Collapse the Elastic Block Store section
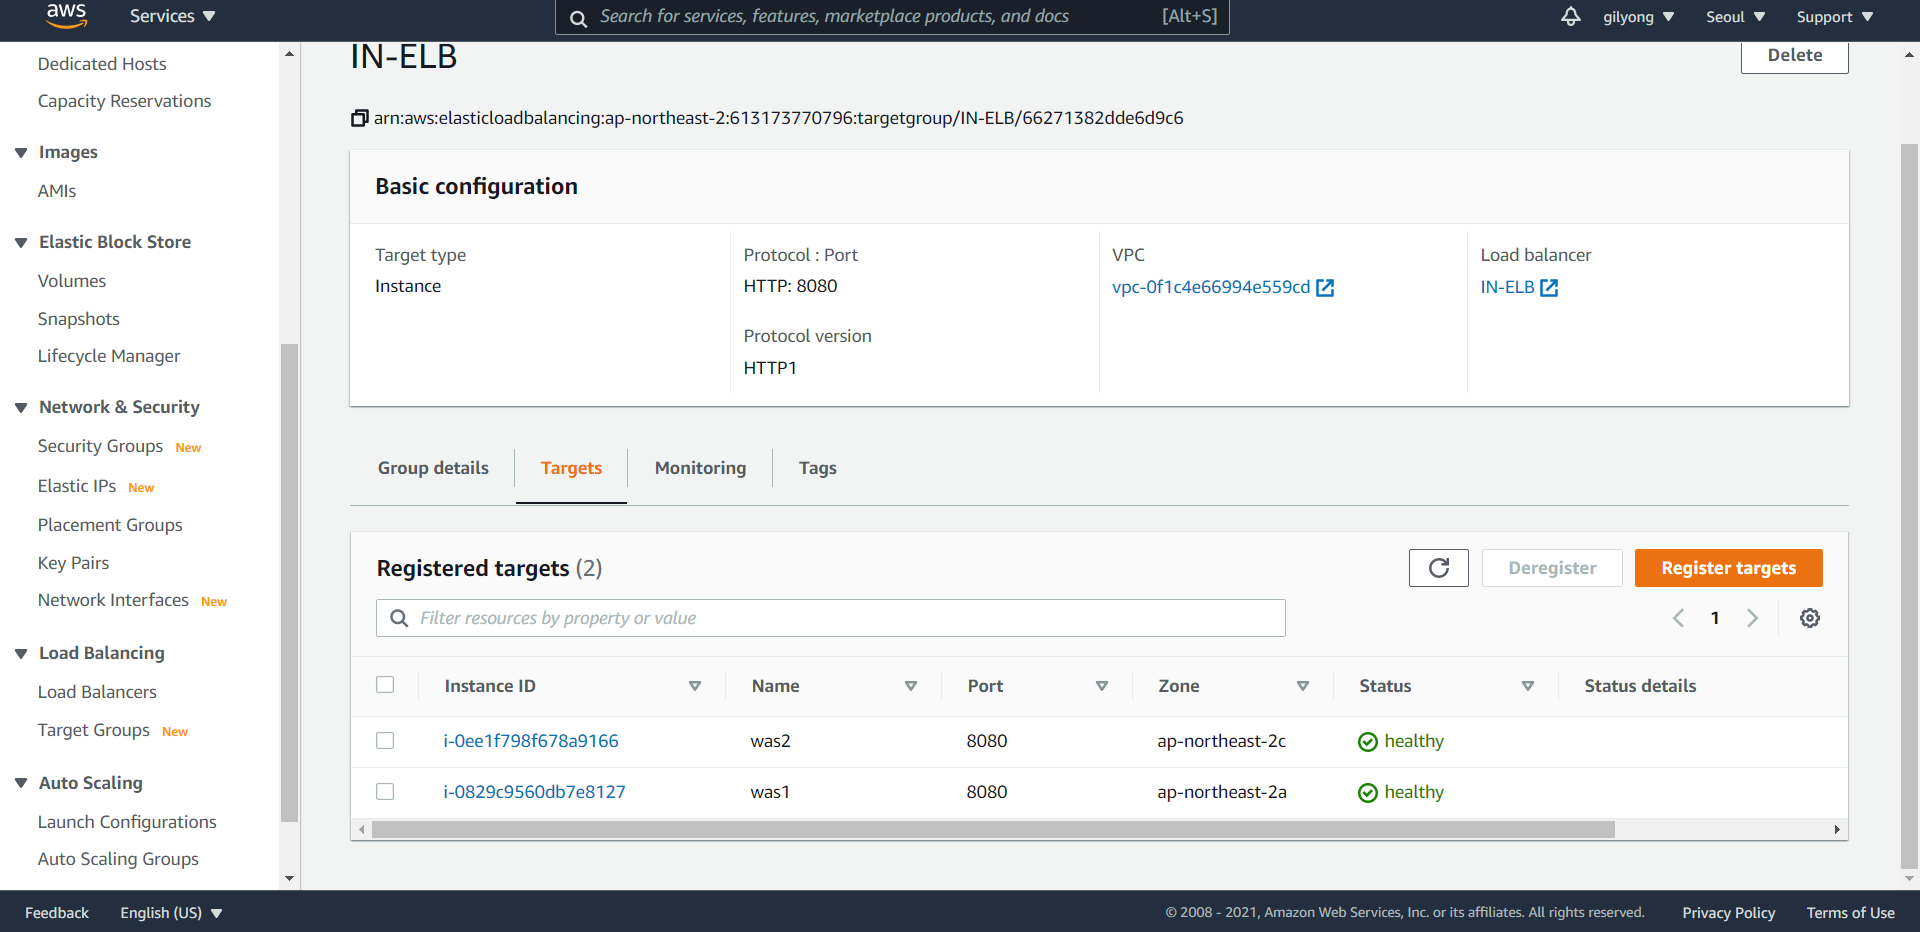The image size is (1920, 932). point(21,243)
